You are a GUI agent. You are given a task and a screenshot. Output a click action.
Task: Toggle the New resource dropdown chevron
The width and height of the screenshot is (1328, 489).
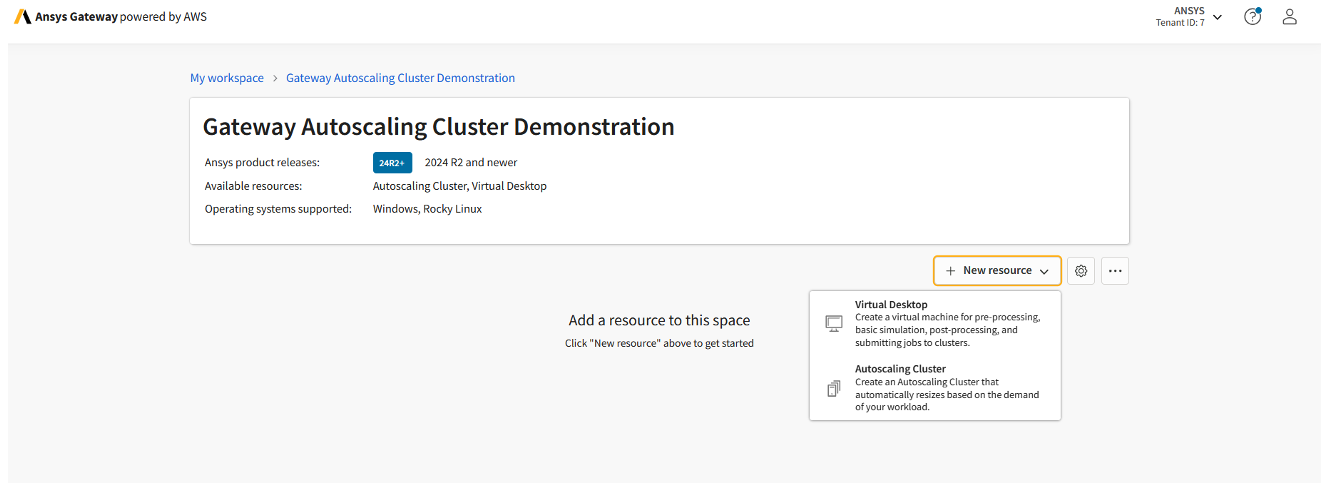(1044, 272)
